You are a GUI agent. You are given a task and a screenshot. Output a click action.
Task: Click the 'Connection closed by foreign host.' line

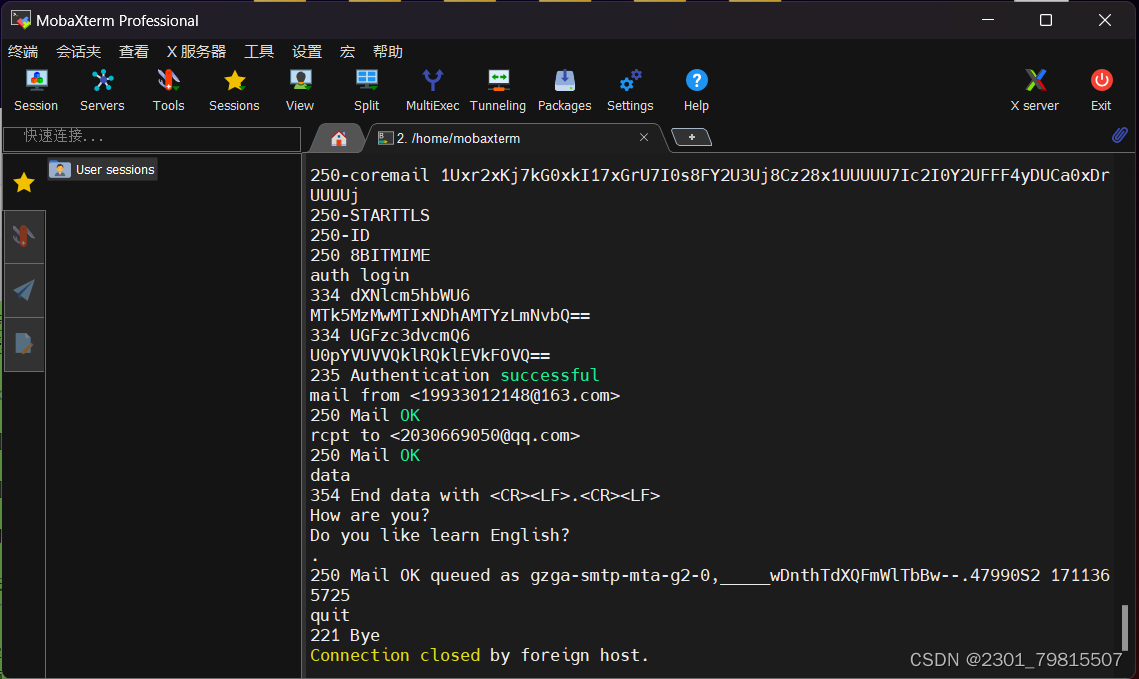tap(479, 656)
